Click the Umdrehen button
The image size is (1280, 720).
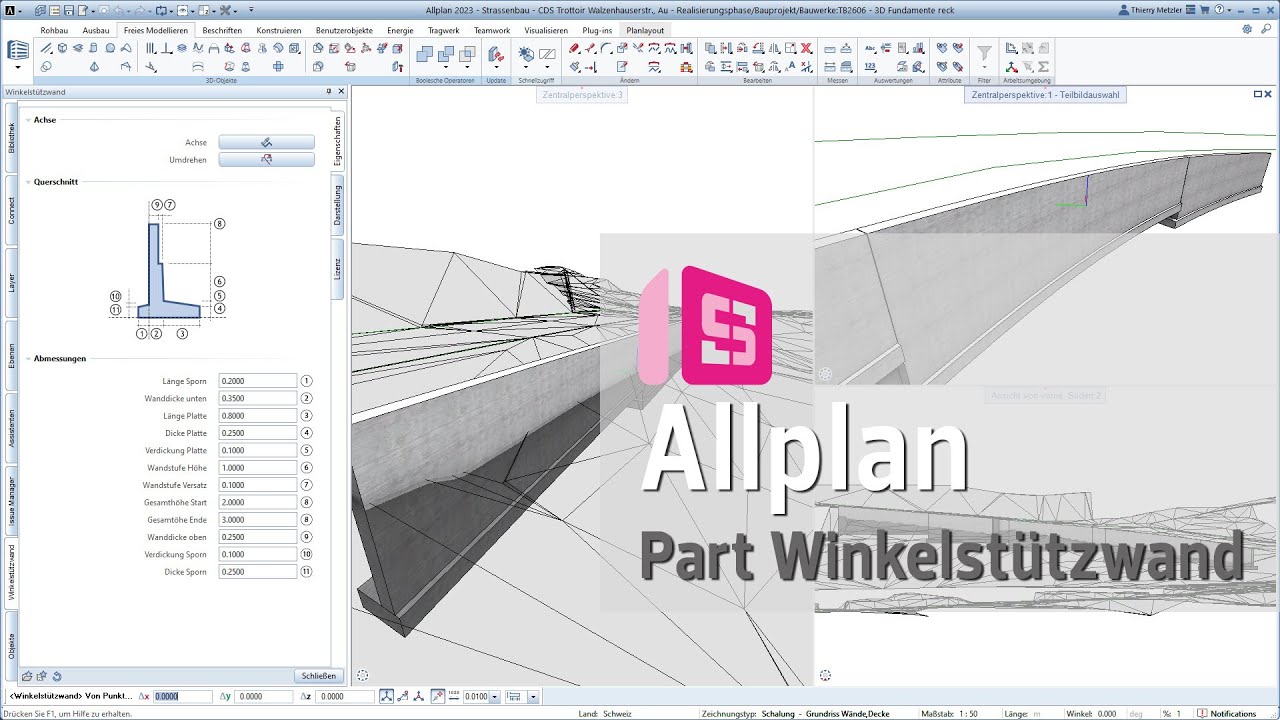coord(266,159)
